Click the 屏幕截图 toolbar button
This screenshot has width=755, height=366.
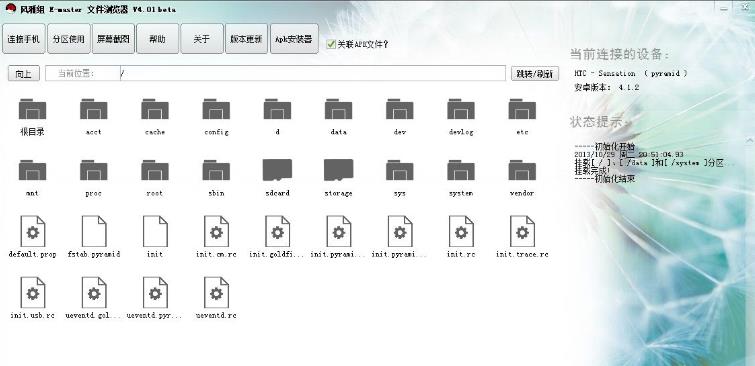click(x=113, y=39)
